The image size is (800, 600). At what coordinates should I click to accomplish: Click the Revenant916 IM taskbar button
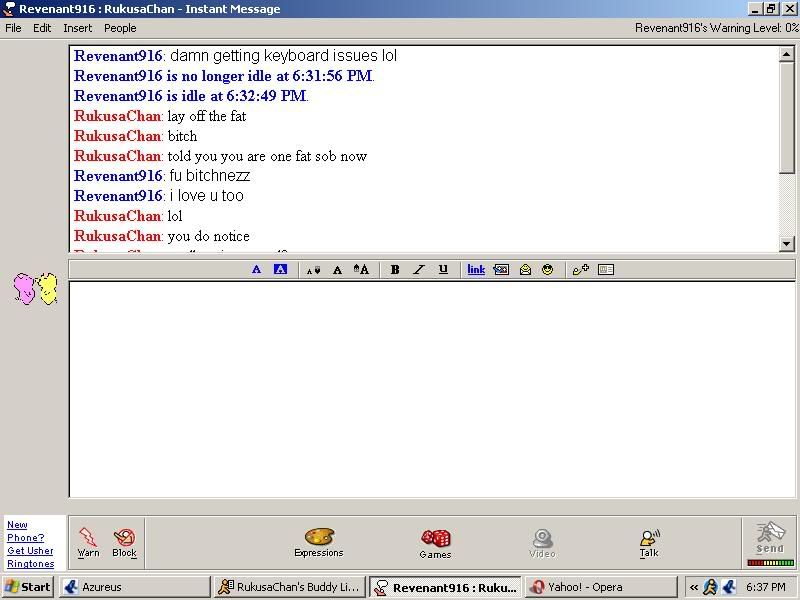446,587
